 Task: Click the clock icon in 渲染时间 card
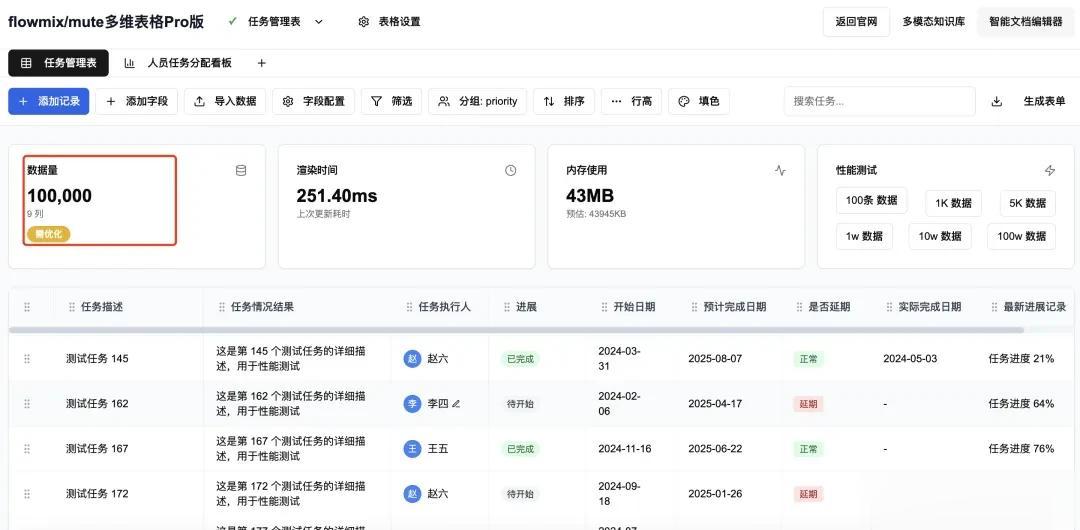[510, 171]
